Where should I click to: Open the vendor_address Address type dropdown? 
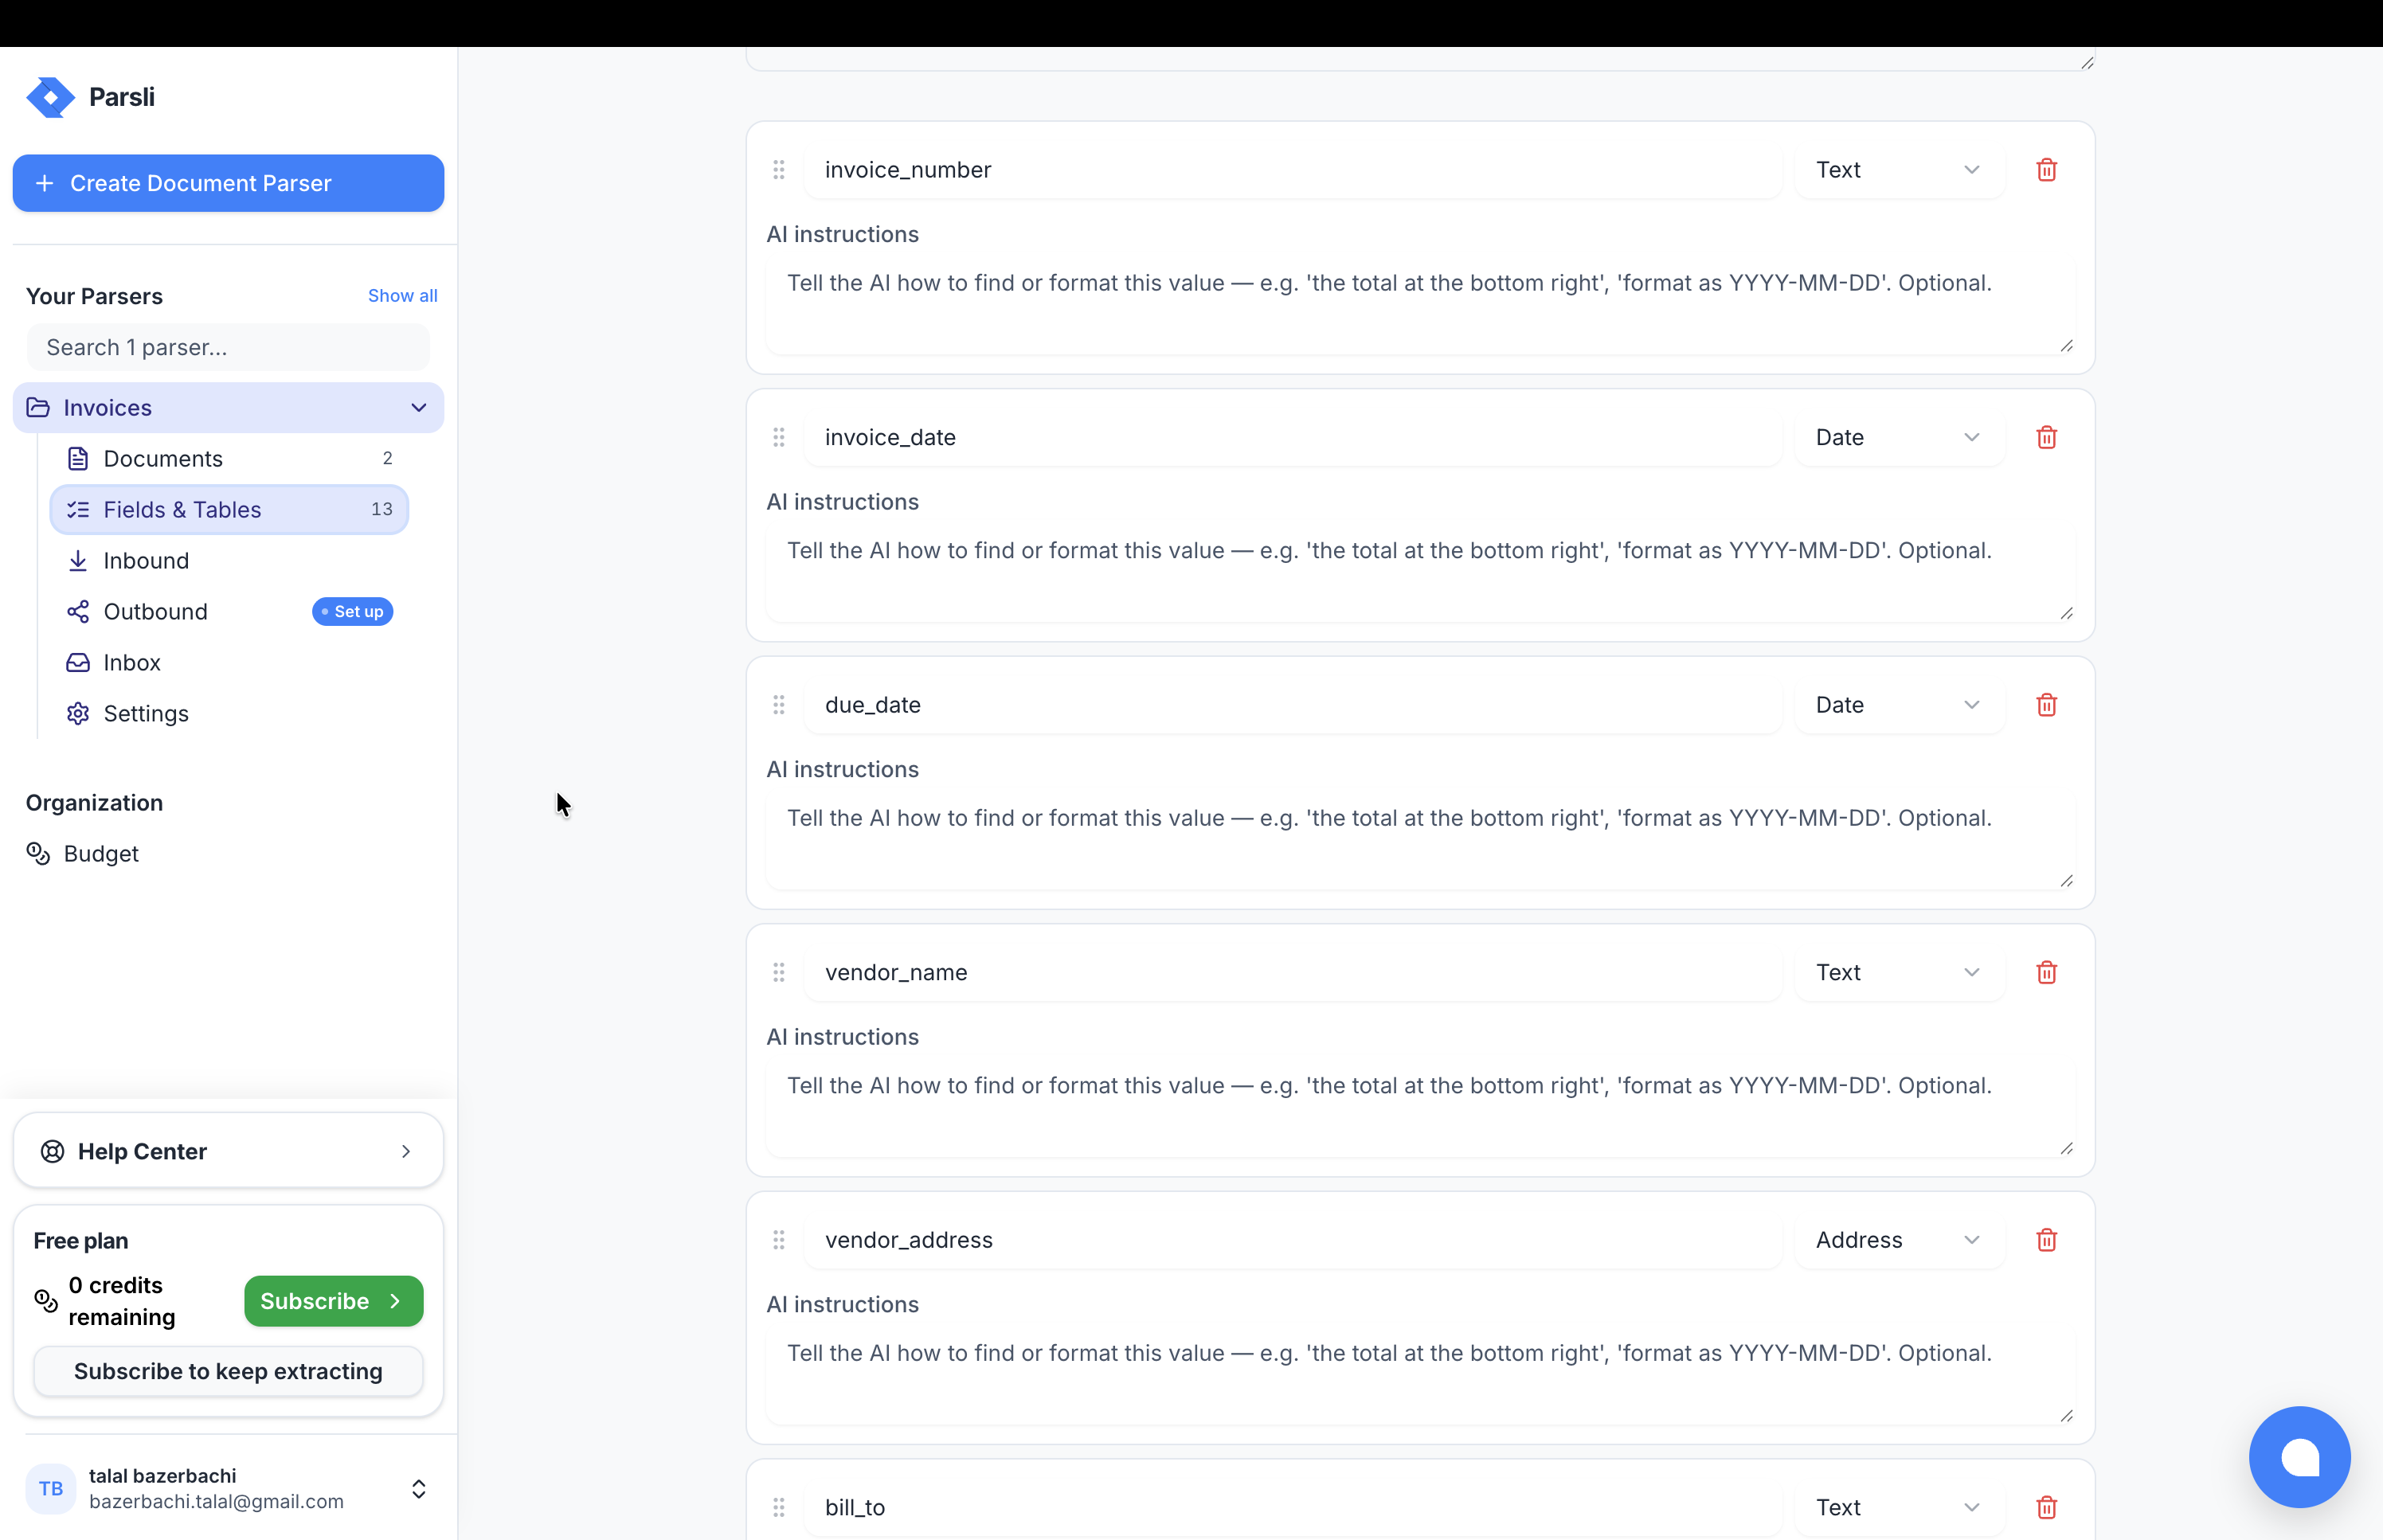pos(1899,1240)
